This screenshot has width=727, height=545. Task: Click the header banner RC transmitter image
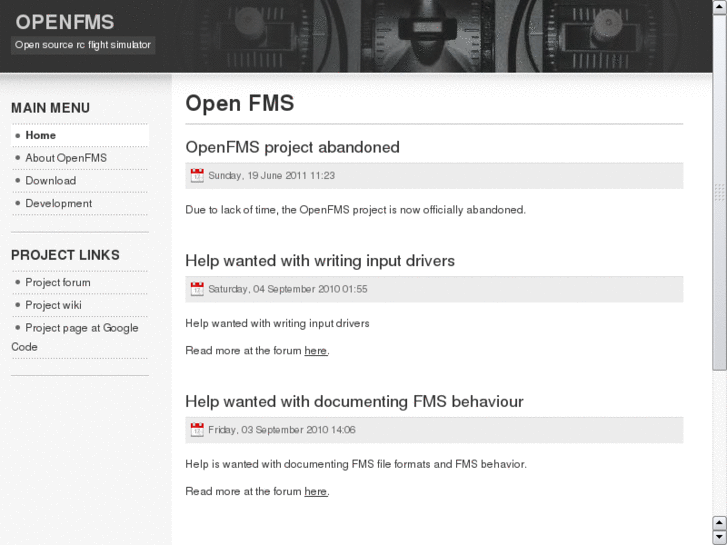[436, 36]
